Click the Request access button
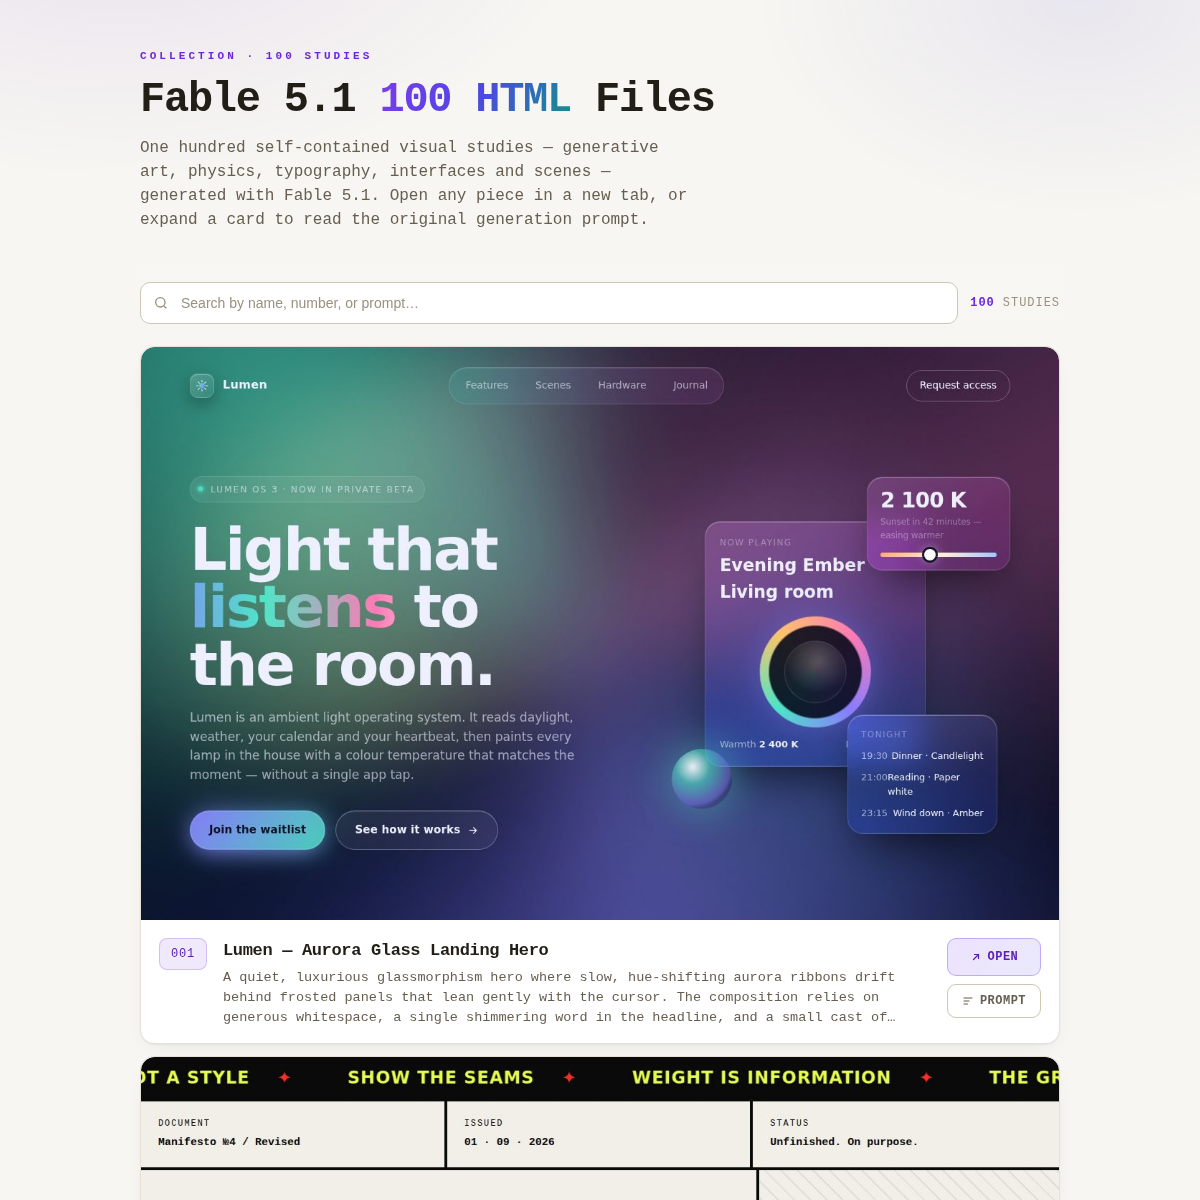The height and width of the screenshot is (1200, 1200). [x=958, y=385]
